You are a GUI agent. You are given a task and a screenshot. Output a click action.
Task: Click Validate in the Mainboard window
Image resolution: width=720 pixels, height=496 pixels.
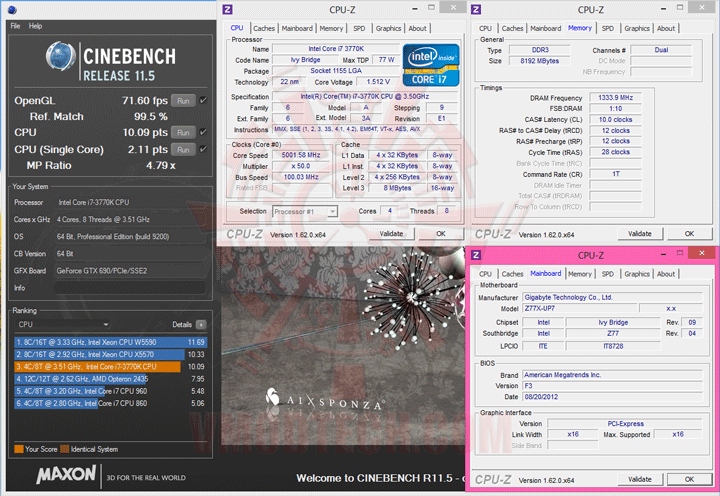tap(640, 479)
